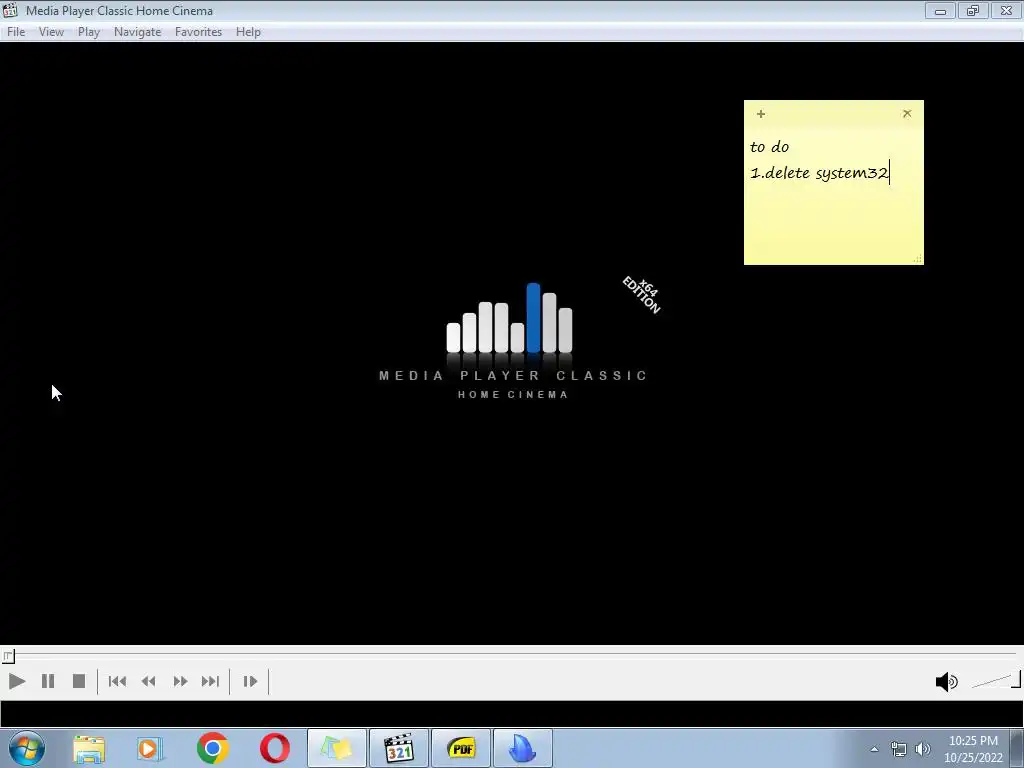Pause playback using the Pause button

coord(48,681)
